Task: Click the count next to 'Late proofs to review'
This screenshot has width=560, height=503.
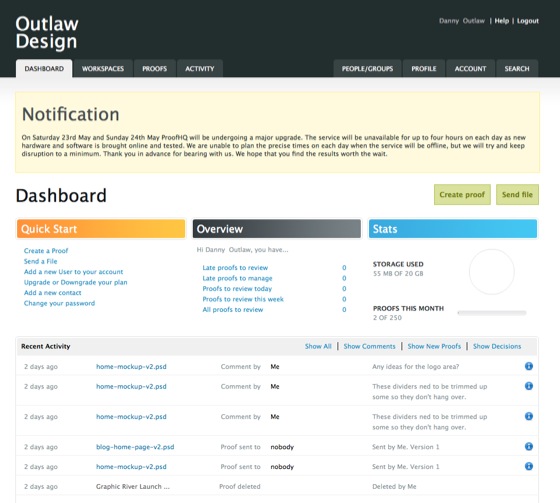Action: tap(344, 268)
